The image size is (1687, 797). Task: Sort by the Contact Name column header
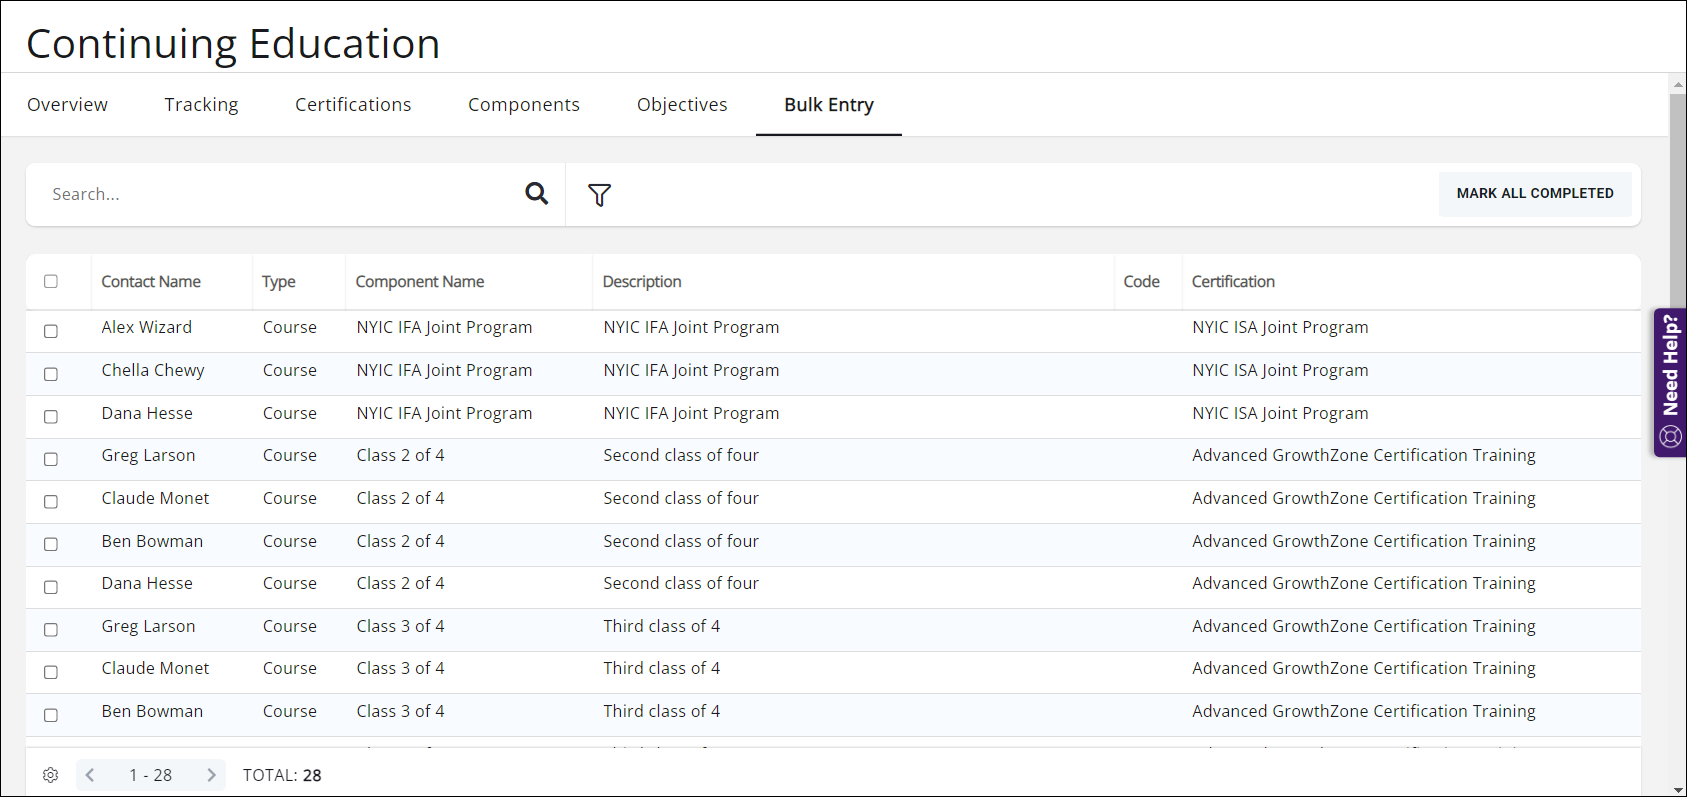(151, 282)
